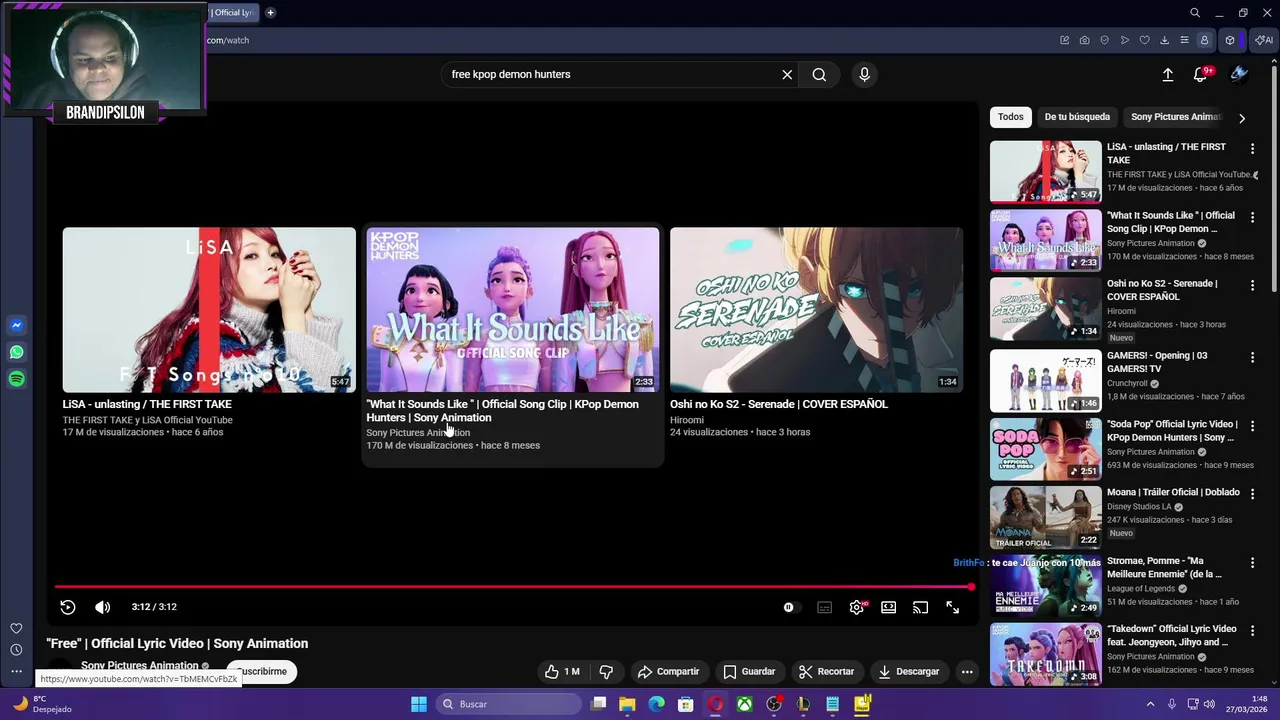This screenshot has height=720, width=1280.
Task: Open options menu for Stromae, Pomme sidebar video
Action: click(x=1252, y=563)
